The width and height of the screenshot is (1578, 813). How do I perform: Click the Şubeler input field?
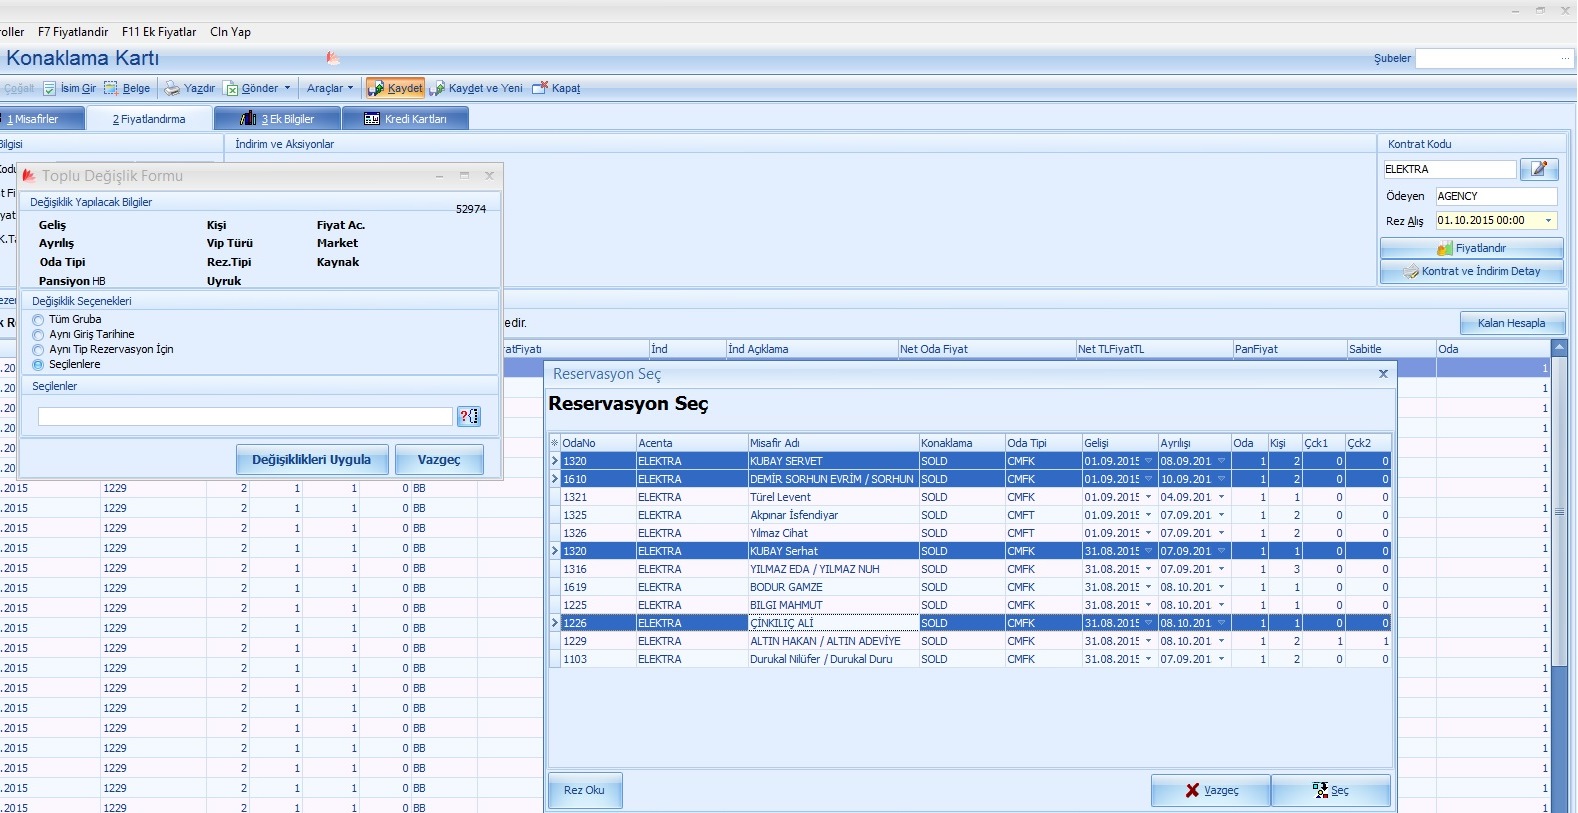(1486, 59)
